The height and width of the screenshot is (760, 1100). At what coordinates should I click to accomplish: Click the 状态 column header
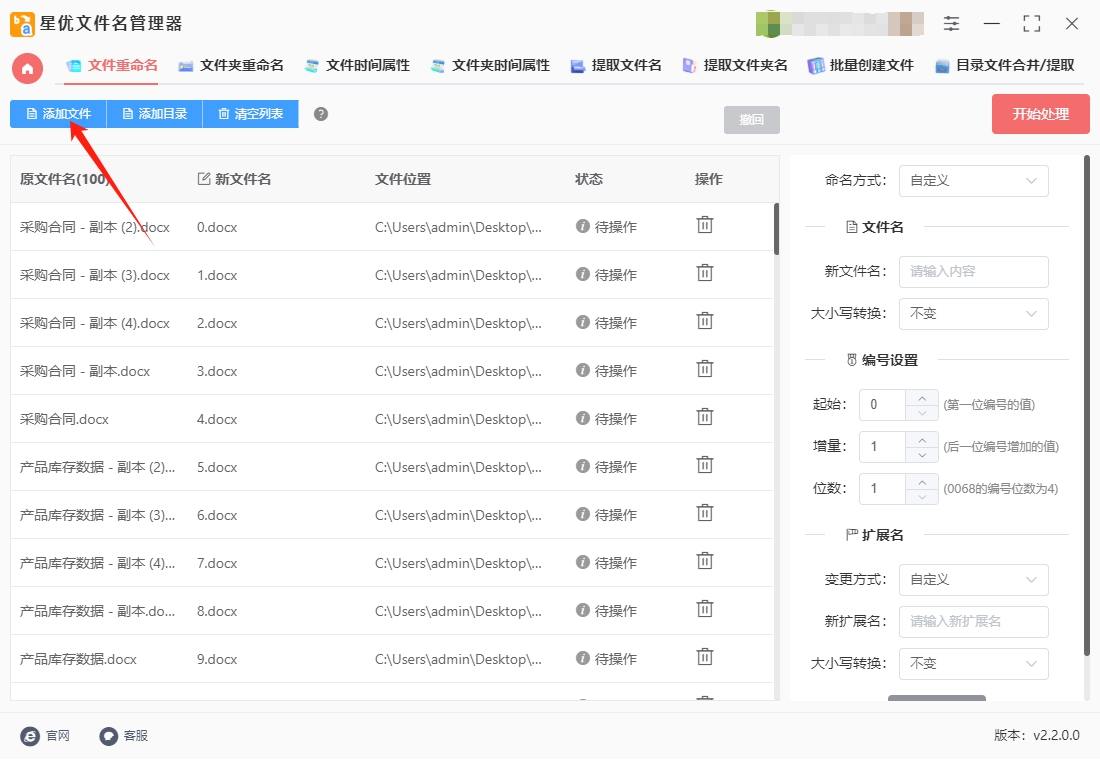(589, 180)
